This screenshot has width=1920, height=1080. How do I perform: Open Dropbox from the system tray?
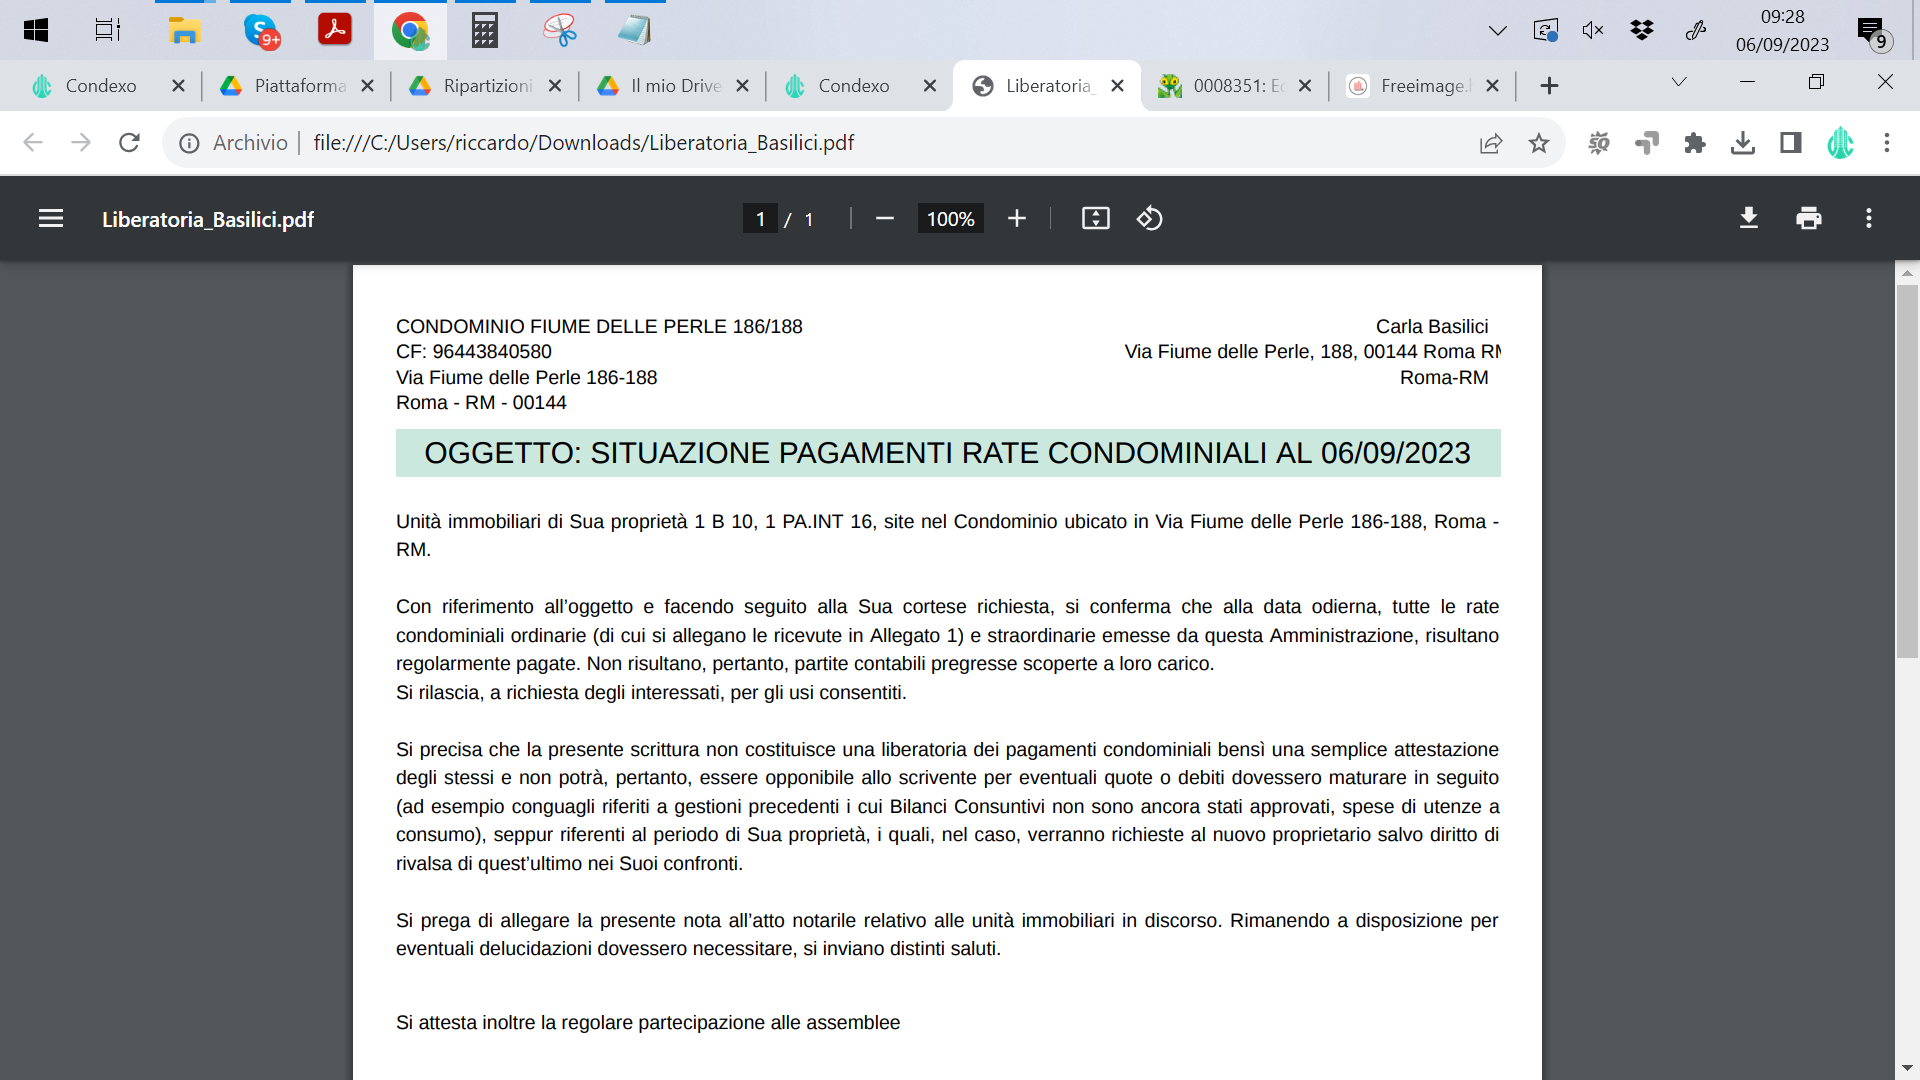pyautogui.click(x=1641, y=30)
